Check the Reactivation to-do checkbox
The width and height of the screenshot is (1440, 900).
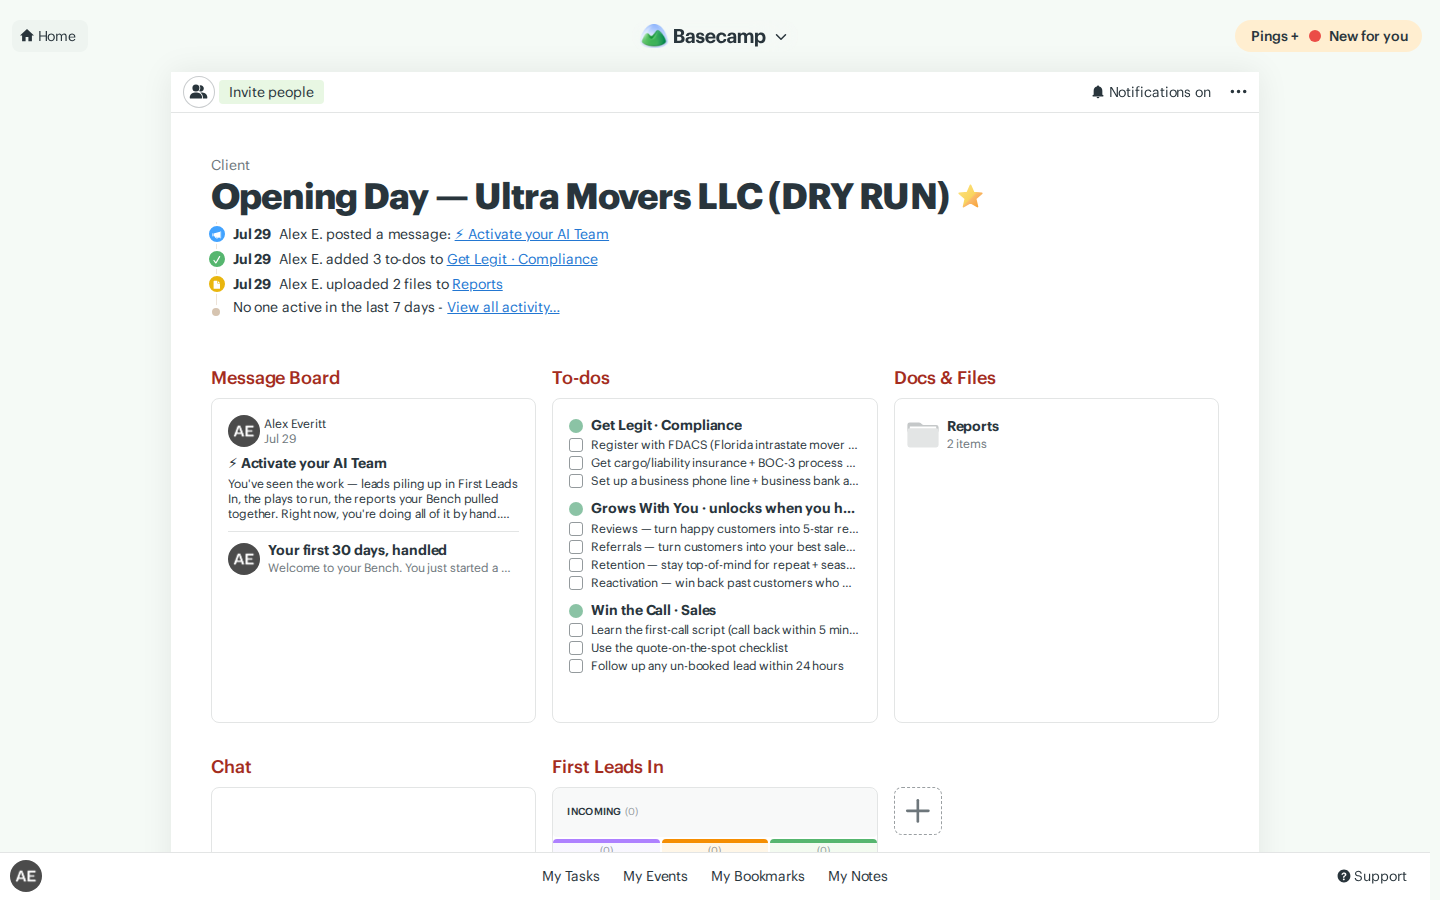click(x=576, y=583)
